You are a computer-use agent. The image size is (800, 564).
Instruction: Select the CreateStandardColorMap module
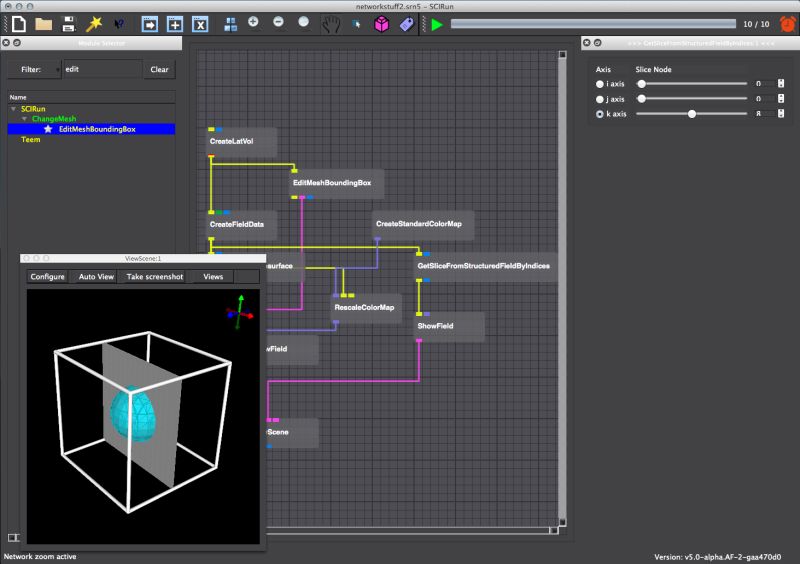[x=423, y=224]
